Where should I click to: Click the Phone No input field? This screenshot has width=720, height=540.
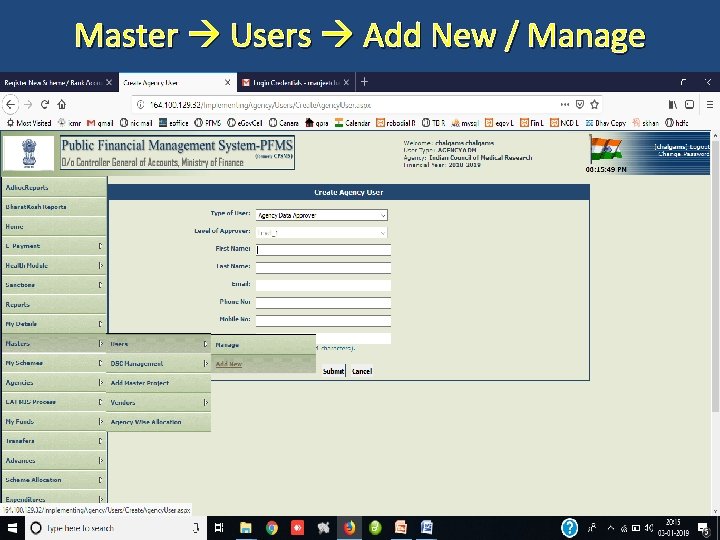point(323,303)
